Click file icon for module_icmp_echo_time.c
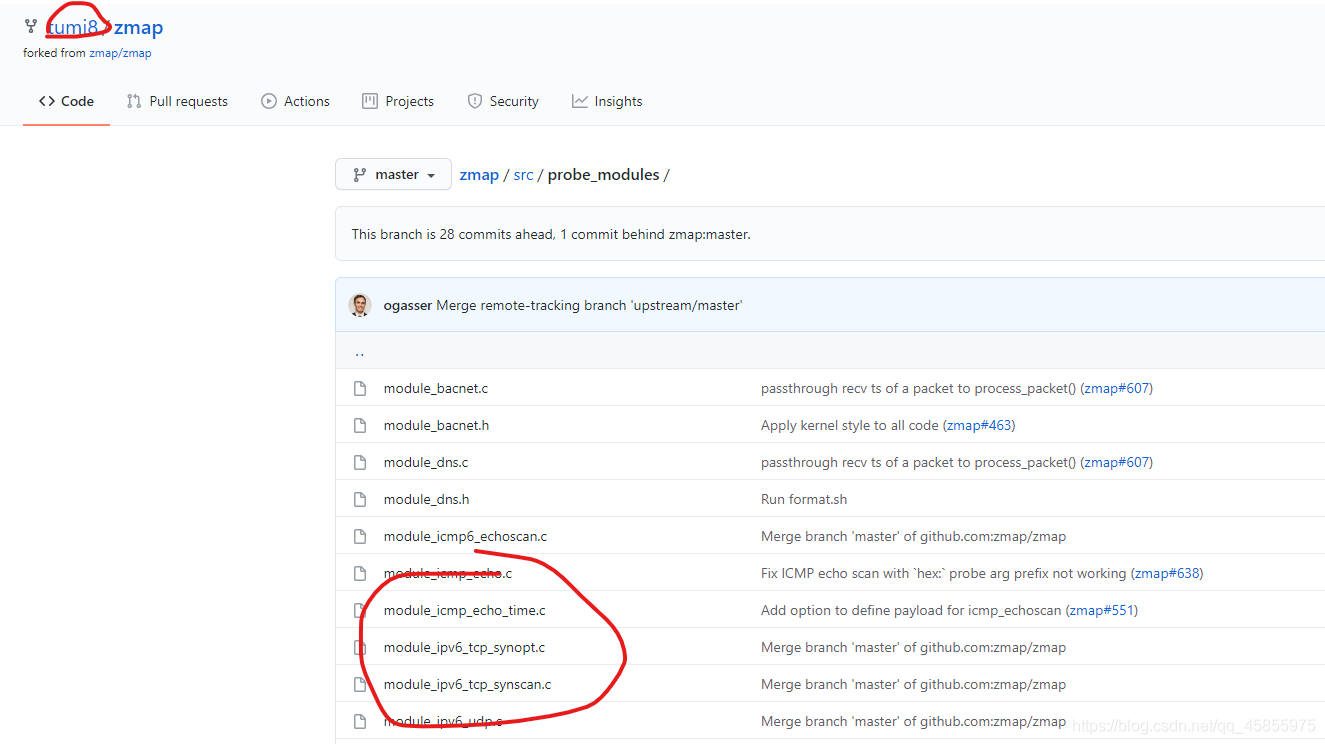 tap(360, 610)
